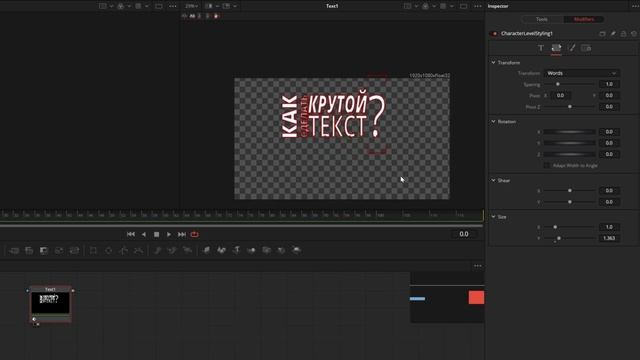Click the Shear Y slider handle
Viewport: 640px width, 360px height.
[570, 202]
